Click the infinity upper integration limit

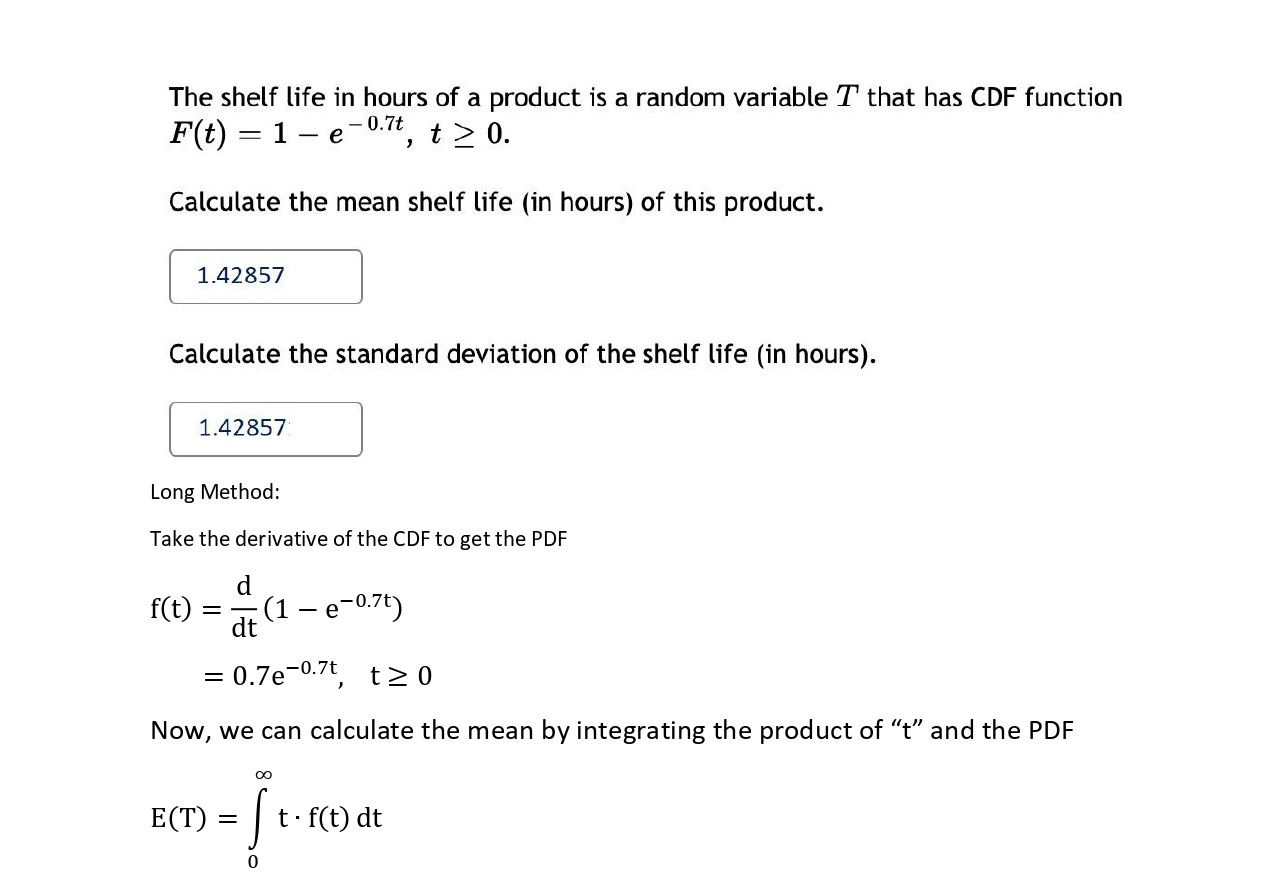click(x=264, y=775)
